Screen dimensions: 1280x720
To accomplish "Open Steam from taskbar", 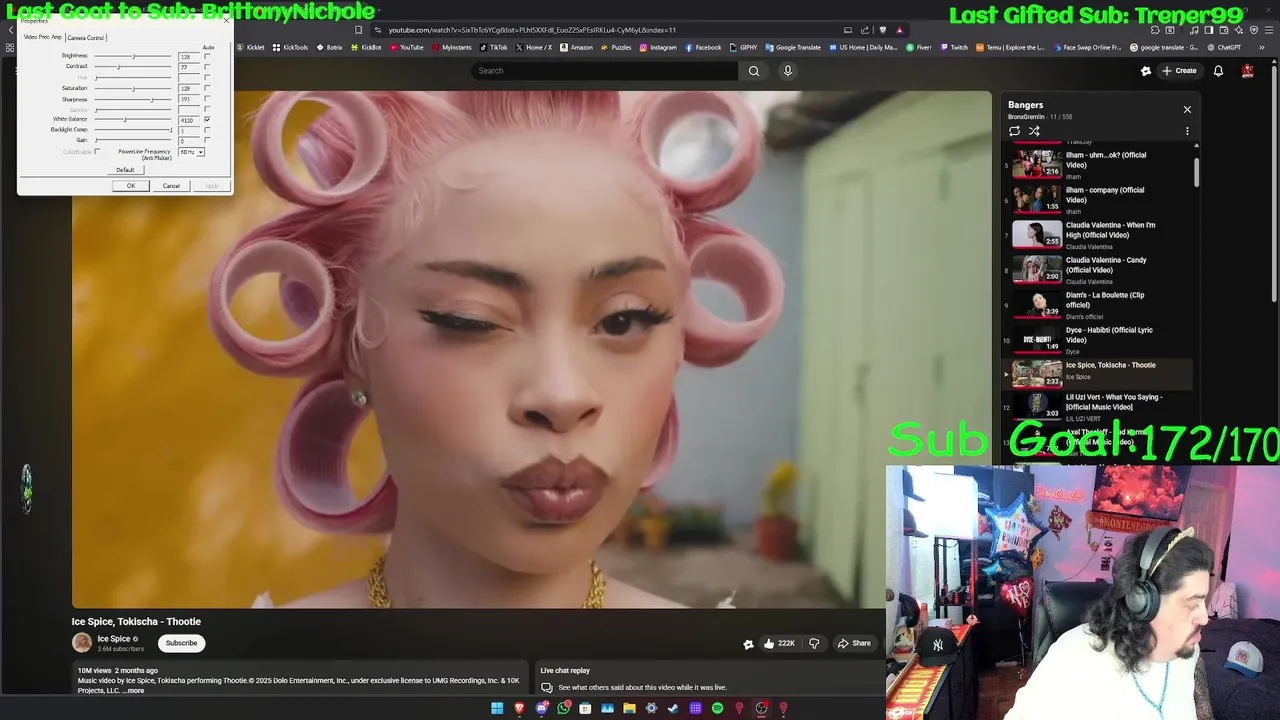I will [x=673, y=708].
